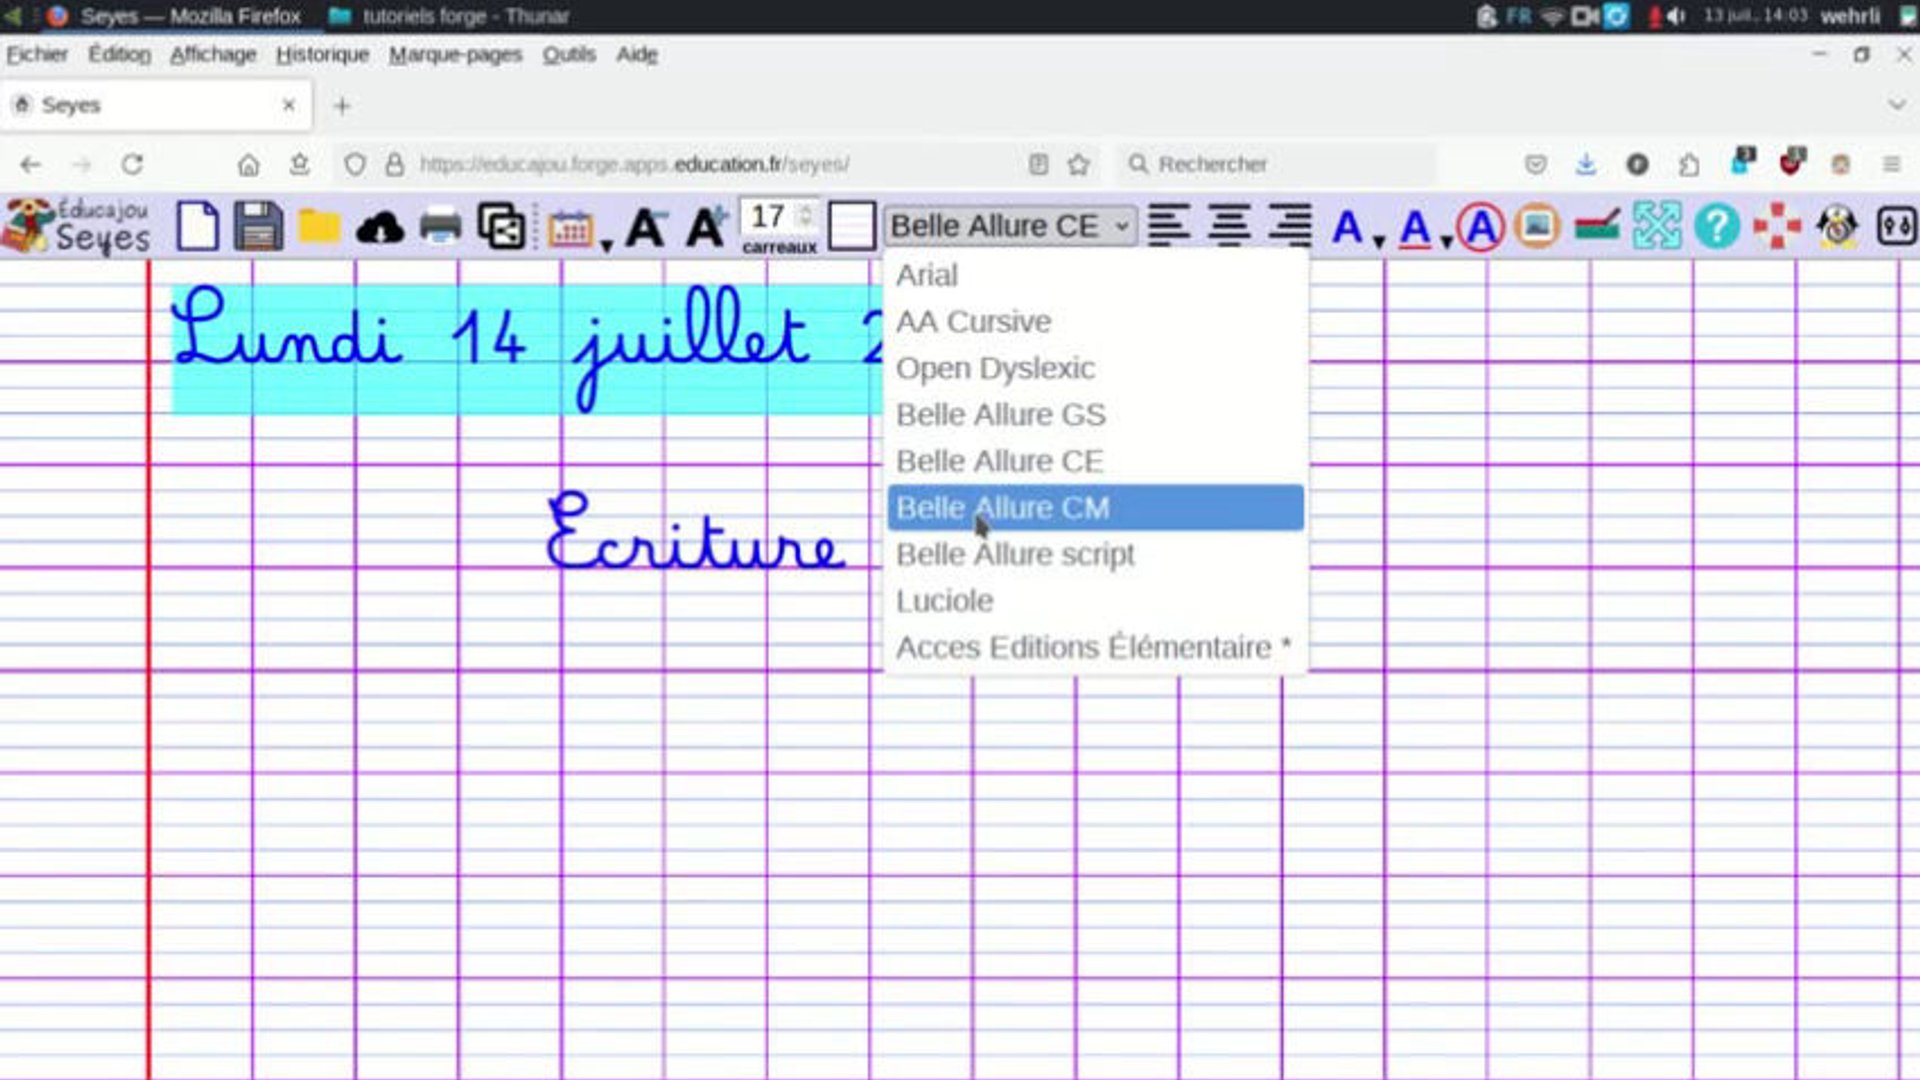This screenshot has height=1080, width=1920.
Task: Click the ruler and line tool icon
Action: (x=1597, y=226)
